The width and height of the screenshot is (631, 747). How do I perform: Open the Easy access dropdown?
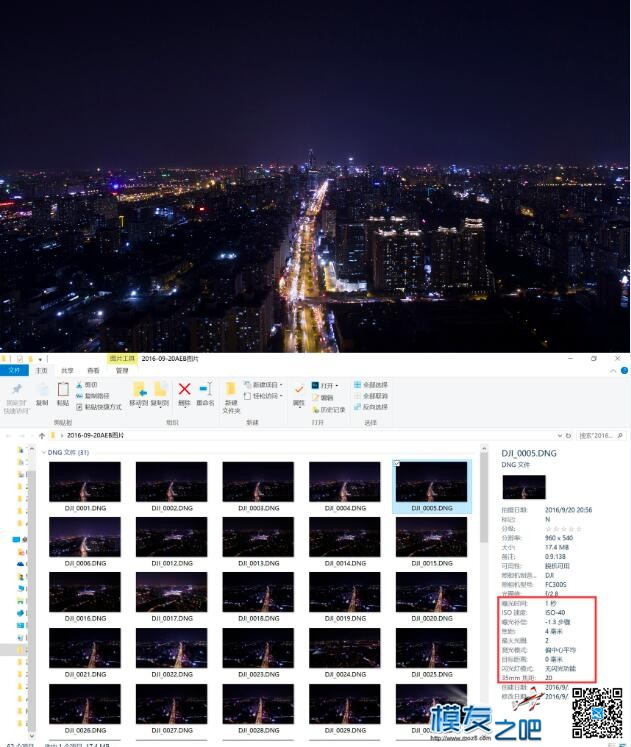(263, 396)
